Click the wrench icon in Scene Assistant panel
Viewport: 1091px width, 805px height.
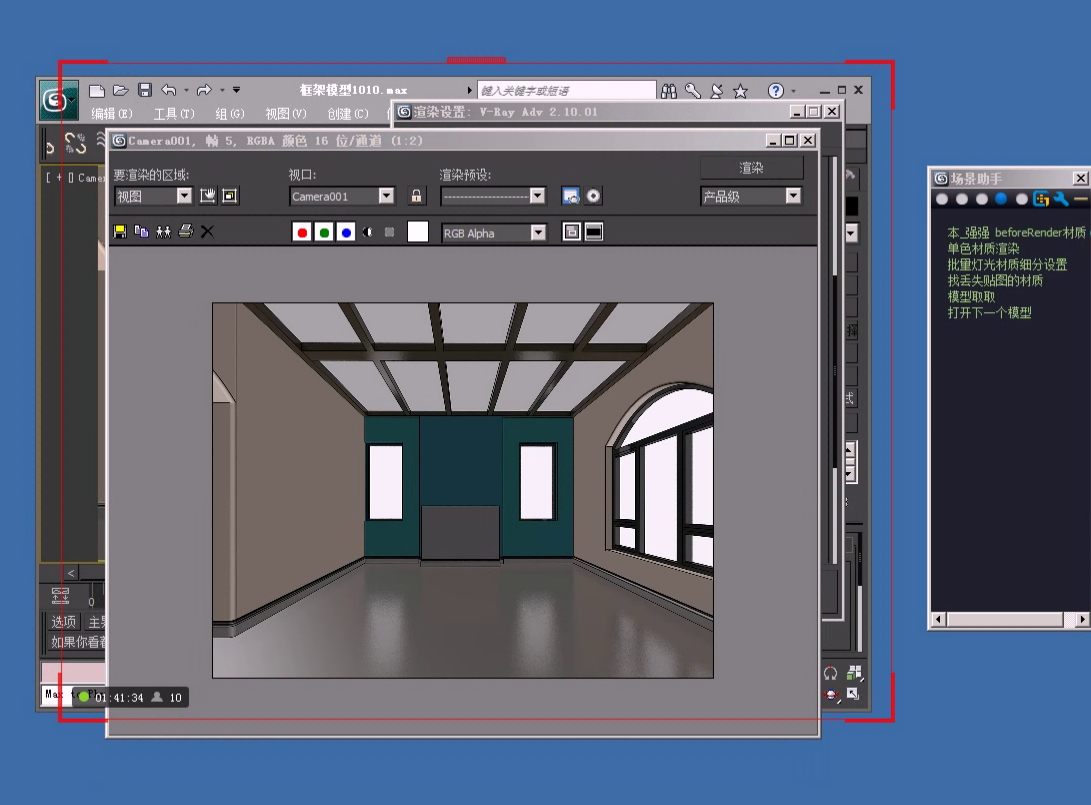1061,199
